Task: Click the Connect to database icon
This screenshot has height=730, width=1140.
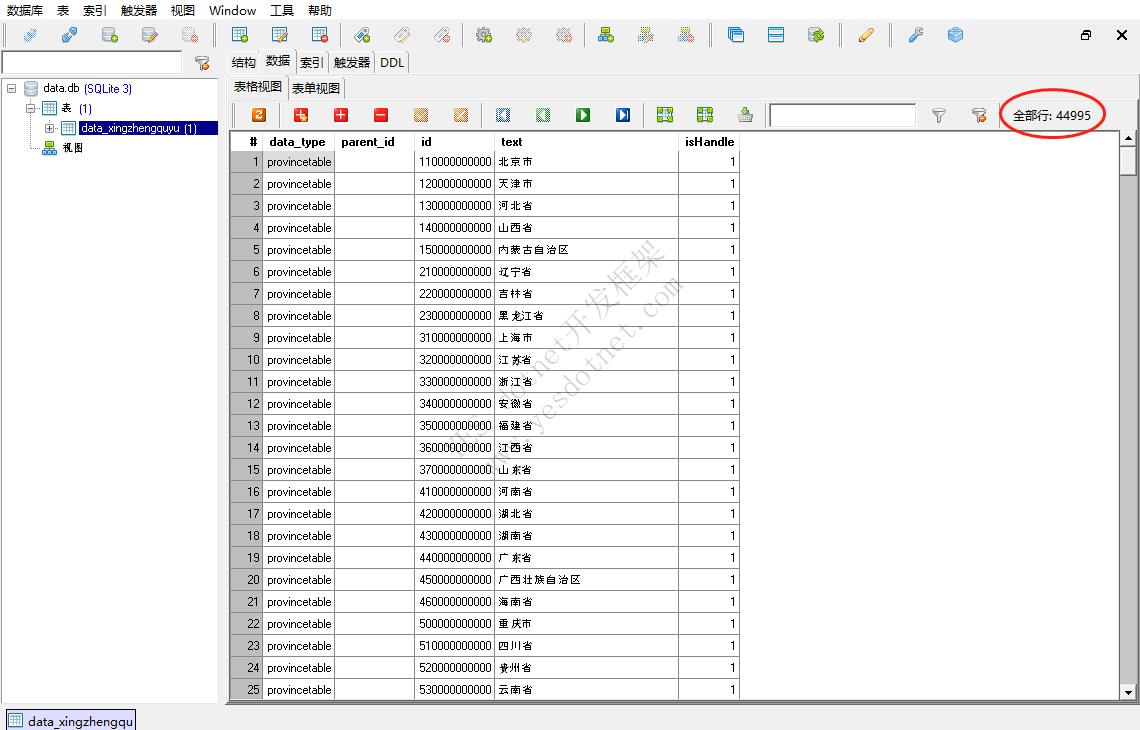Action: [29, 35]
